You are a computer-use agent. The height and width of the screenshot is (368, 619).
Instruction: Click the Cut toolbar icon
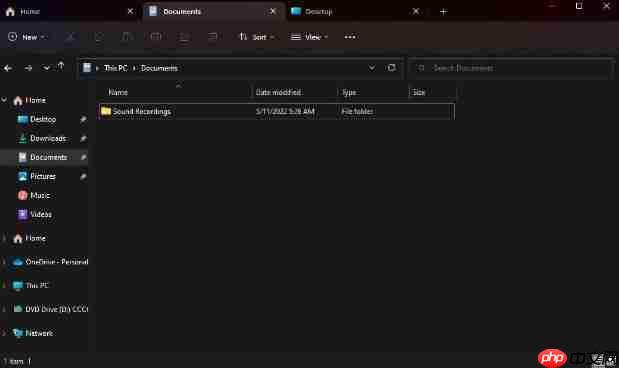[70, 37]
